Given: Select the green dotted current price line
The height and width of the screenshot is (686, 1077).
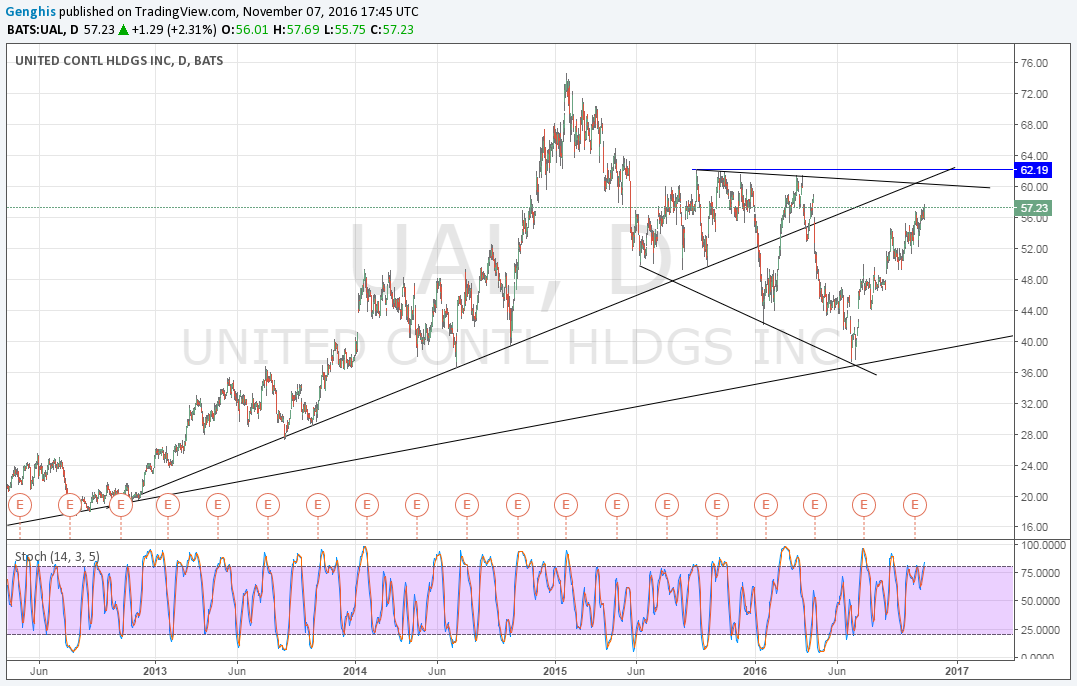Looking at the screenshot, I should coord(510,207).
